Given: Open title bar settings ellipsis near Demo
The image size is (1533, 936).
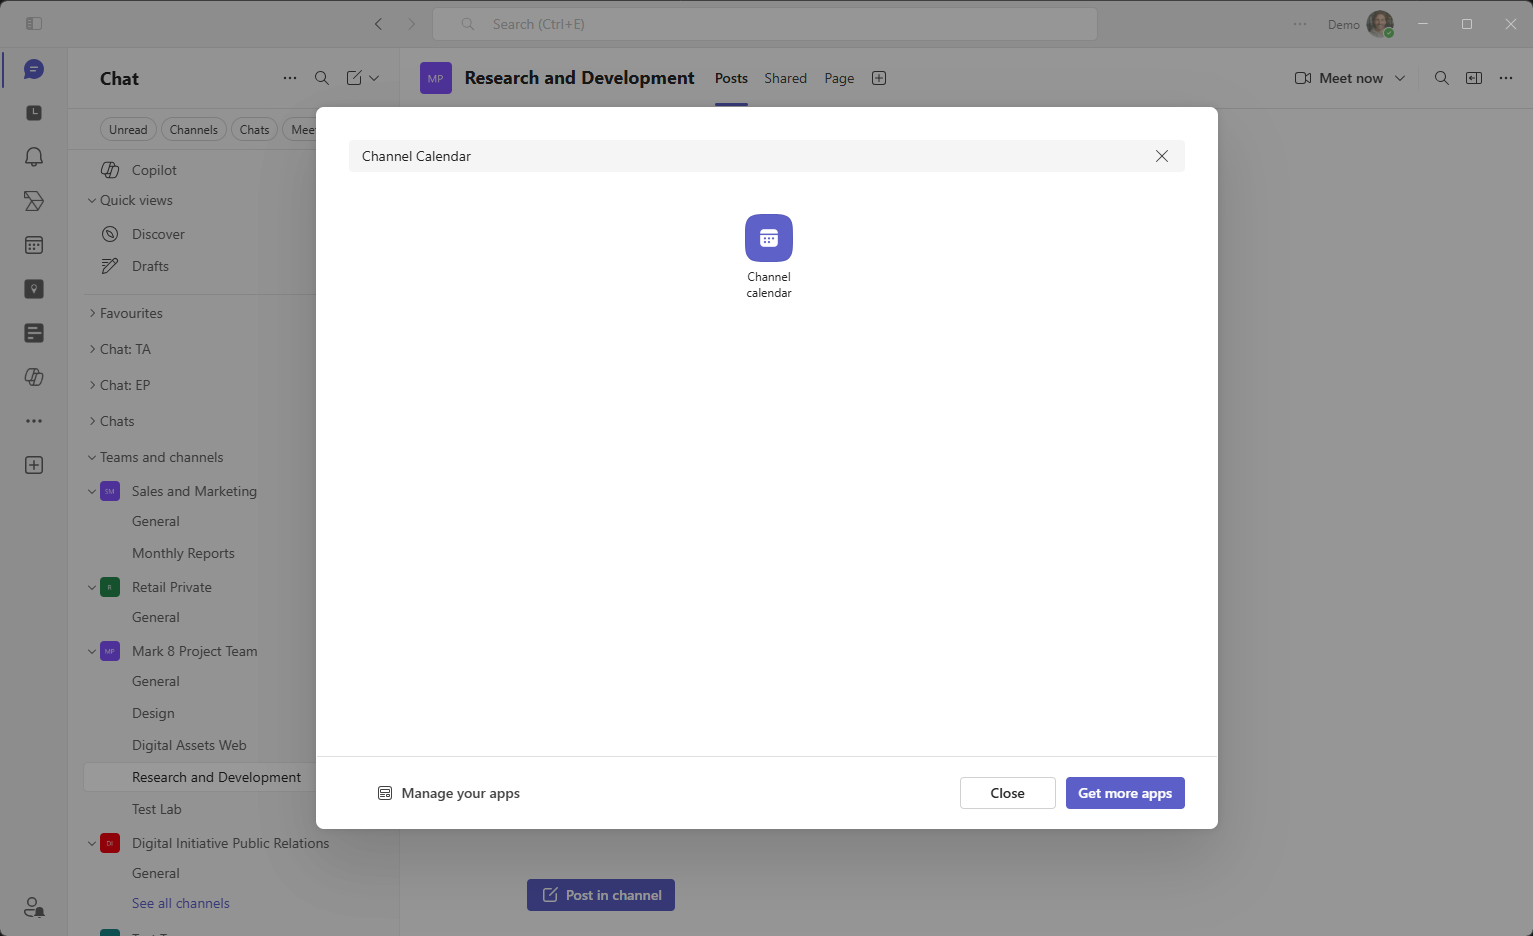Looking at the screenshot, I should (x=1300, y=24).
